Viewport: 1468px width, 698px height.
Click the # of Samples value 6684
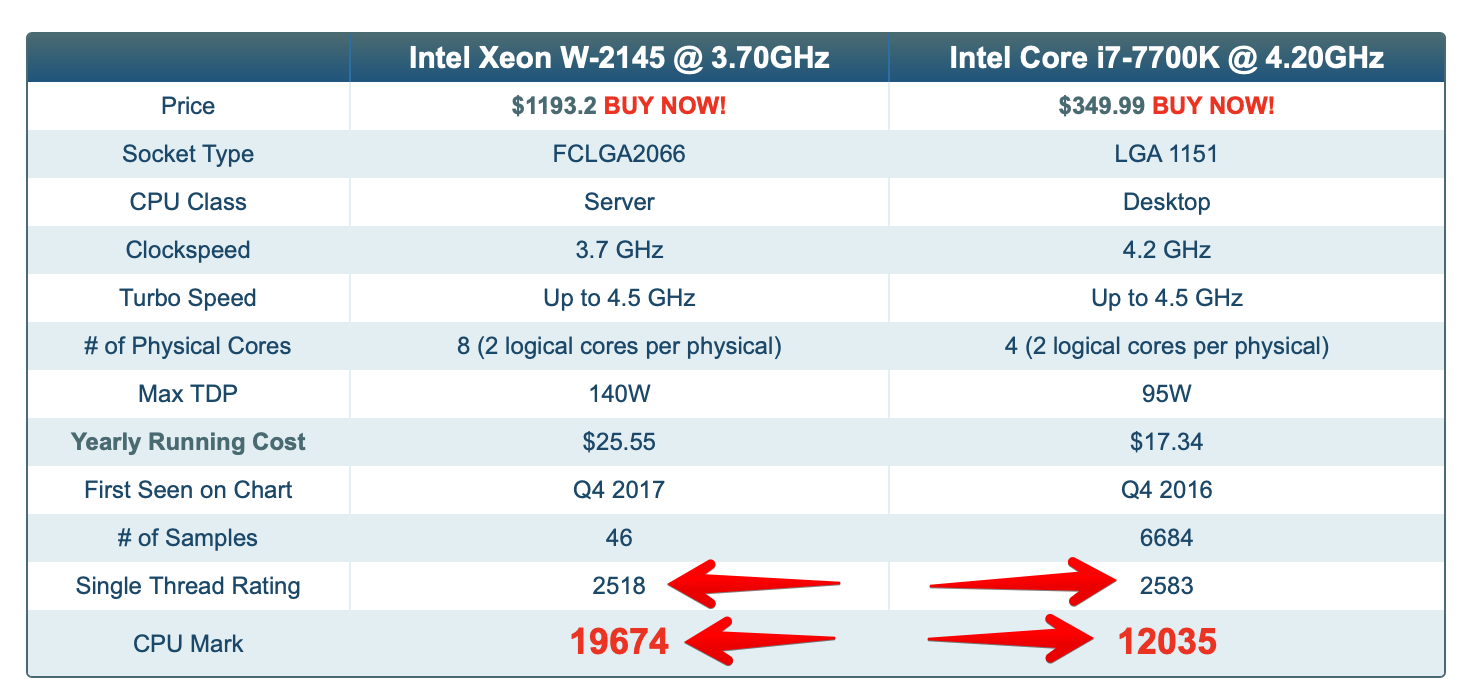(1167, 538)
